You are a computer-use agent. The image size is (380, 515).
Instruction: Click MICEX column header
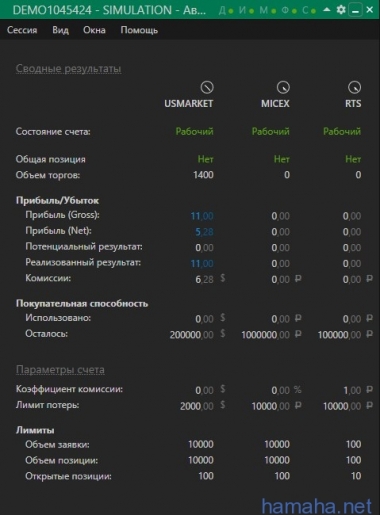pos(275,104)
